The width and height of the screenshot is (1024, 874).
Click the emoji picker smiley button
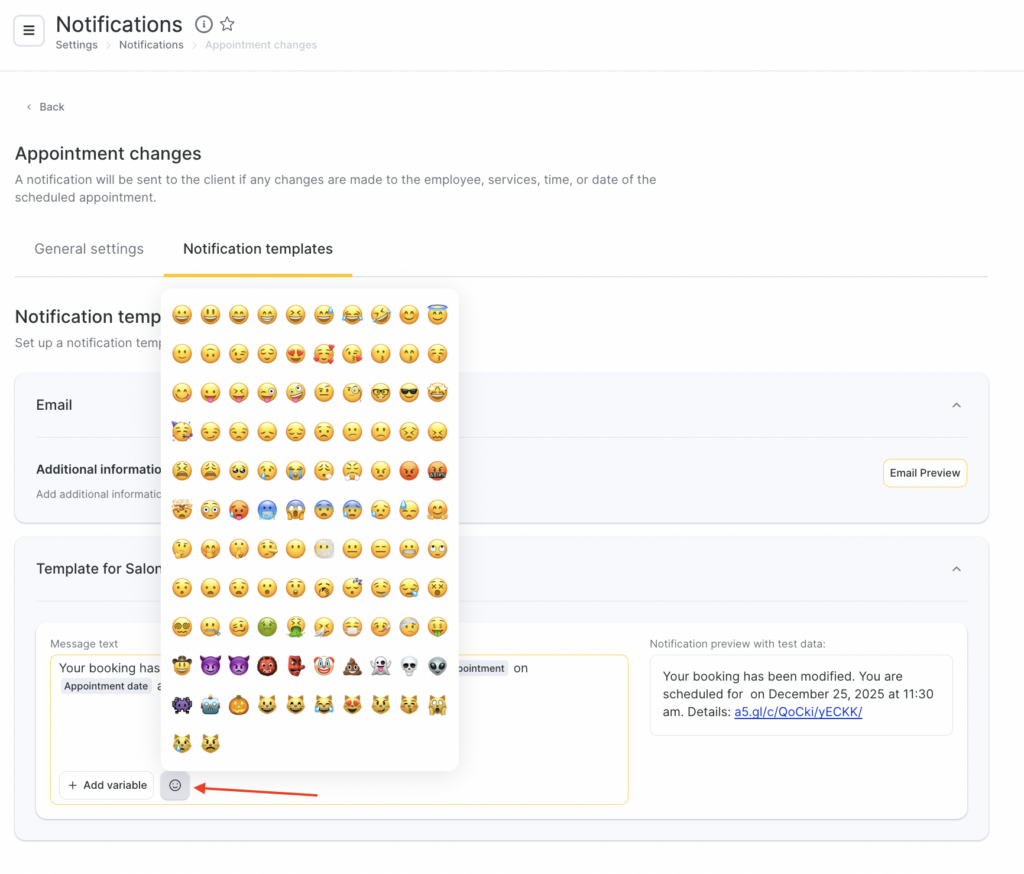175,785
